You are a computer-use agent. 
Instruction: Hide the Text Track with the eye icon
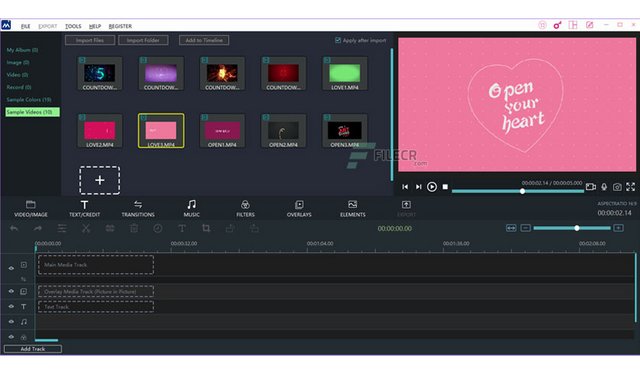11,306
